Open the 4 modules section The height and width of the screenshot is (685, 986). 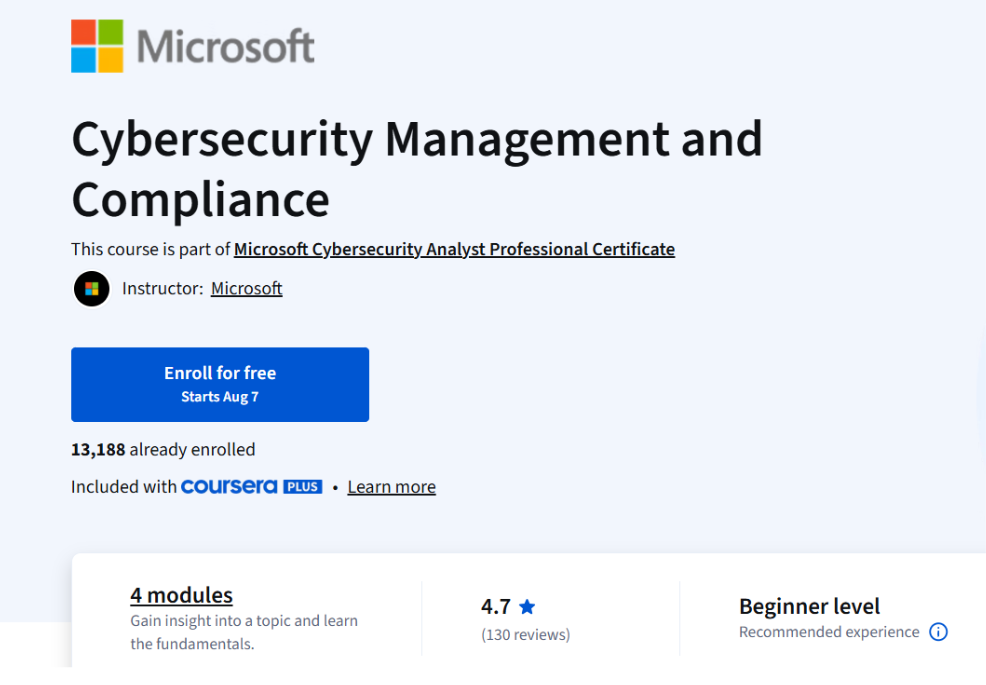coord(181,595)
